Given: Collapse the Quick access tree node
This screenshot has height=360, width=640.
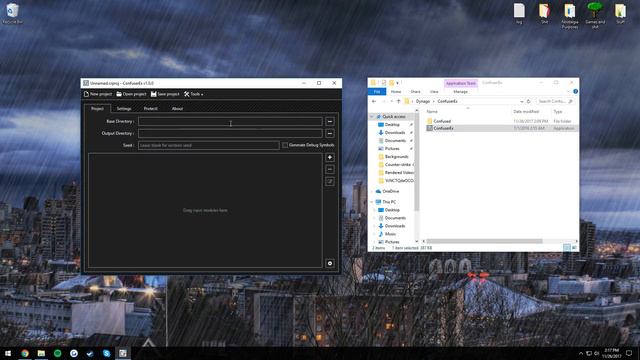Looking at the screenshot, I should [372, 117].
